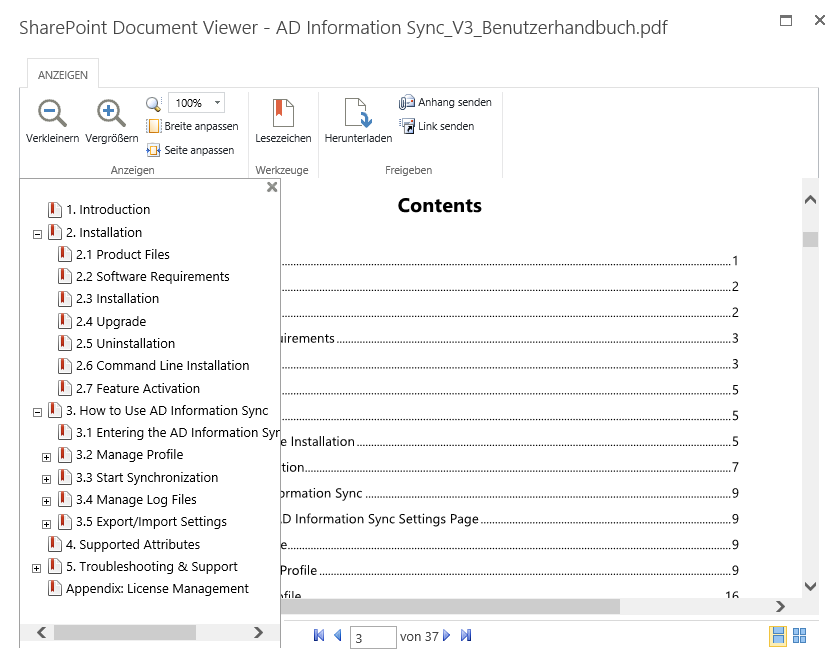Fit width with Breite anpassen
The image size is (839, 650).
coord(192,126)
